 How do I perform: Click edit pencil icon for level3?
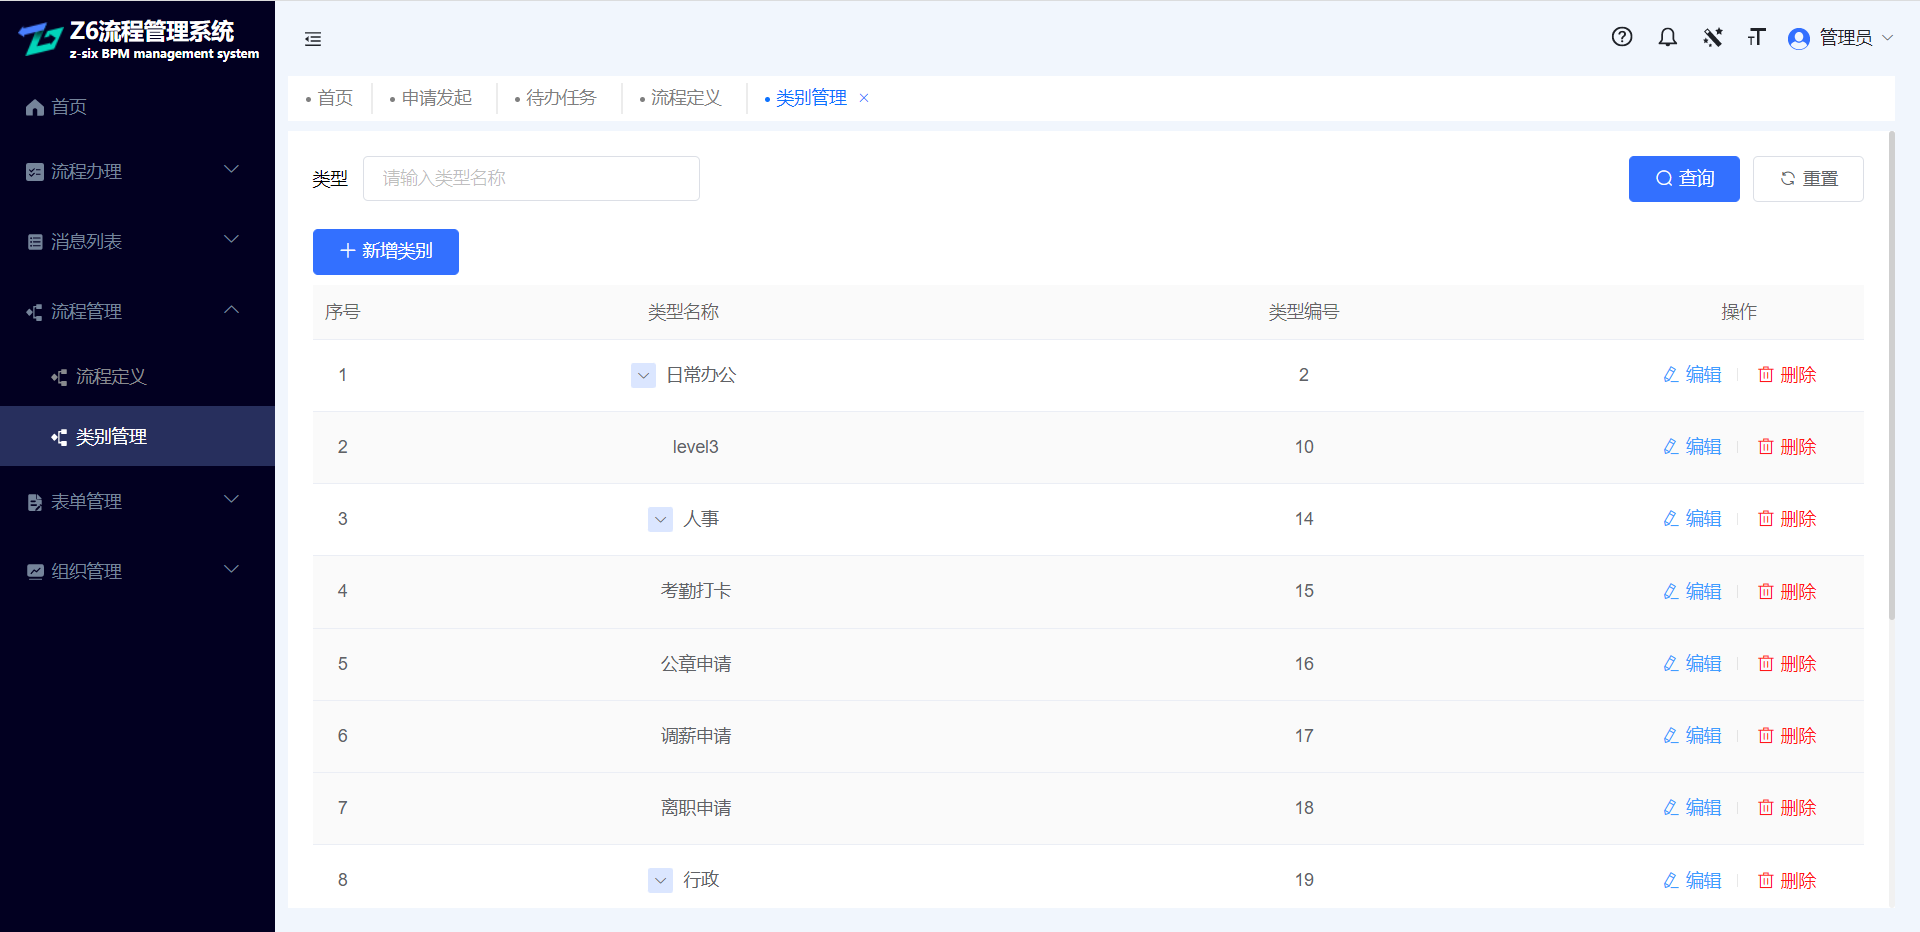pos(1670,447)
